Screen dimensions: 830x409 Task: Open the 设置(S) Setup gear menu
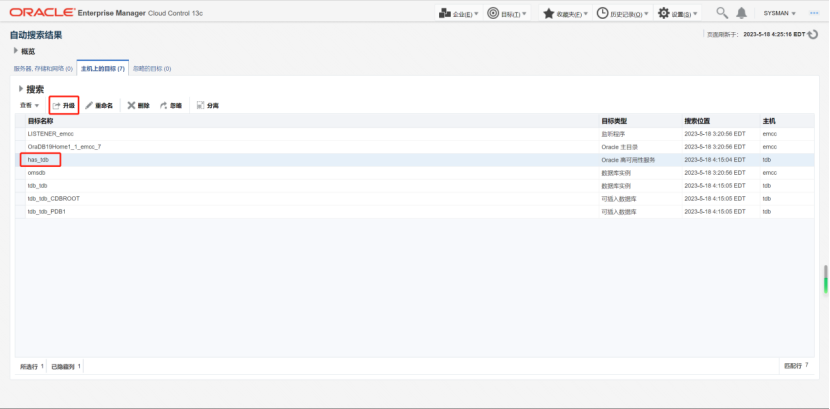click(678, 13)
